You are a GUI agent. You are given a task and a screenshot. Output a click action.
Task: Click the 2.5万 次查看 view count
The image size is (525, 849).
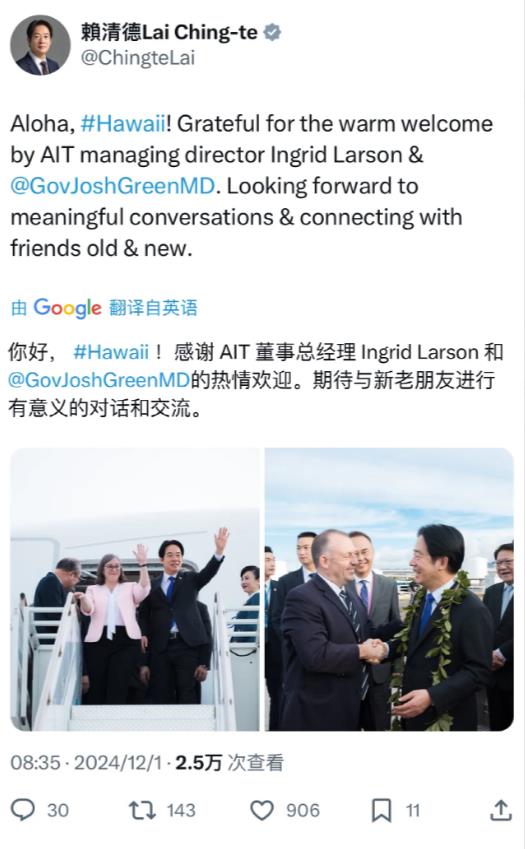(x=229, y=763)
